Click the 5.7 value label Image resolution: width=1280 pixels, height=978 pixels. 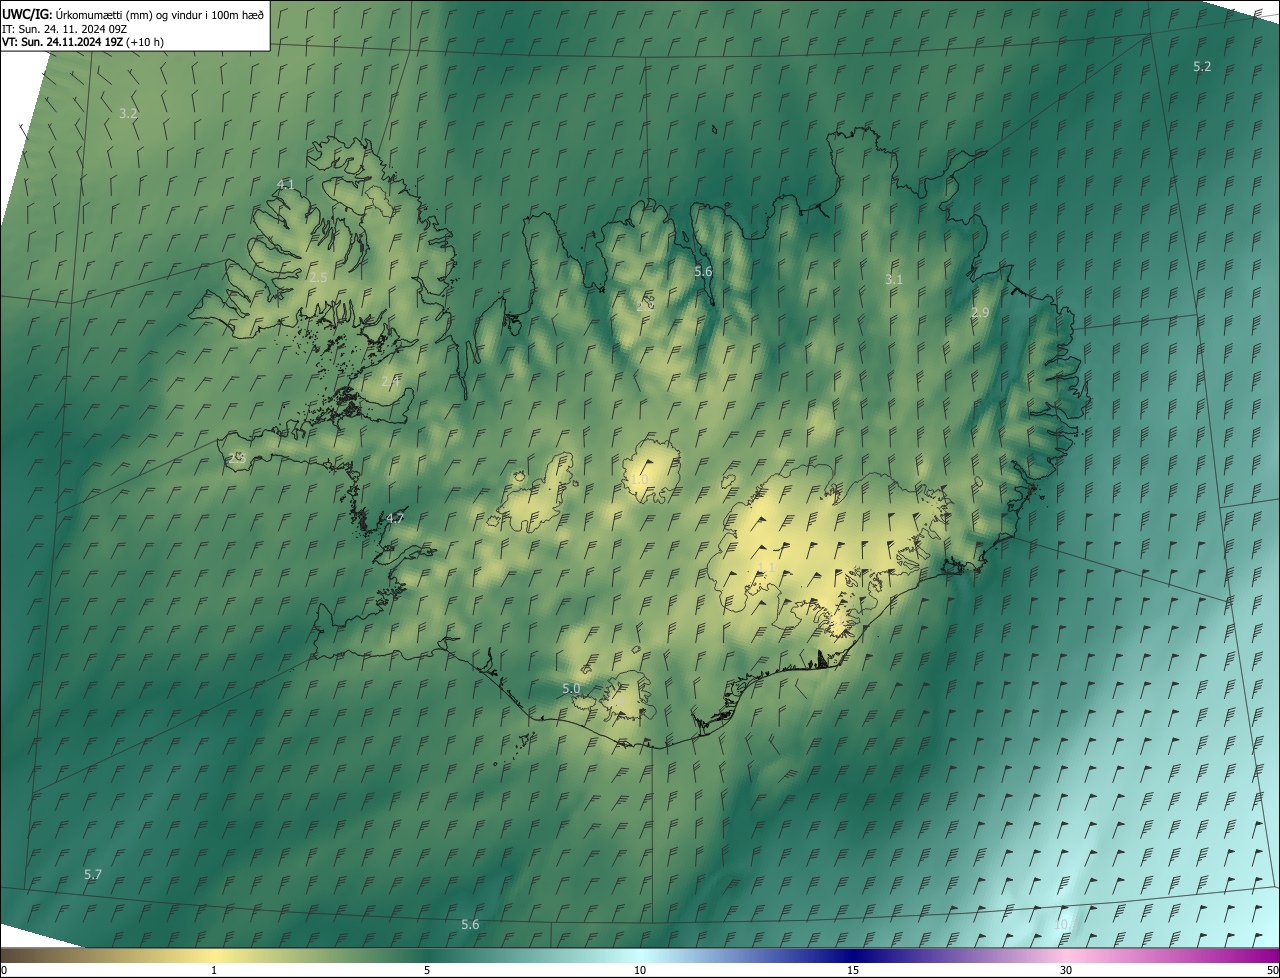(x=93, y=874)
